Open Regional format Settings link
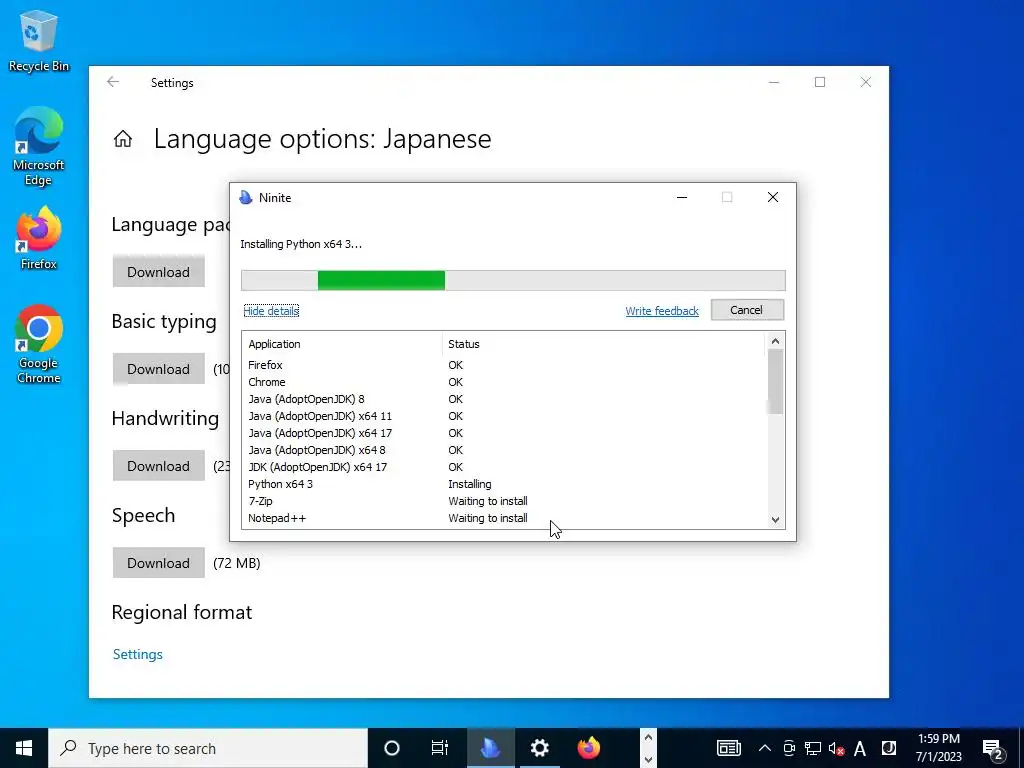This screenshot has height=768, width=1024. click(x=138, y=654)
